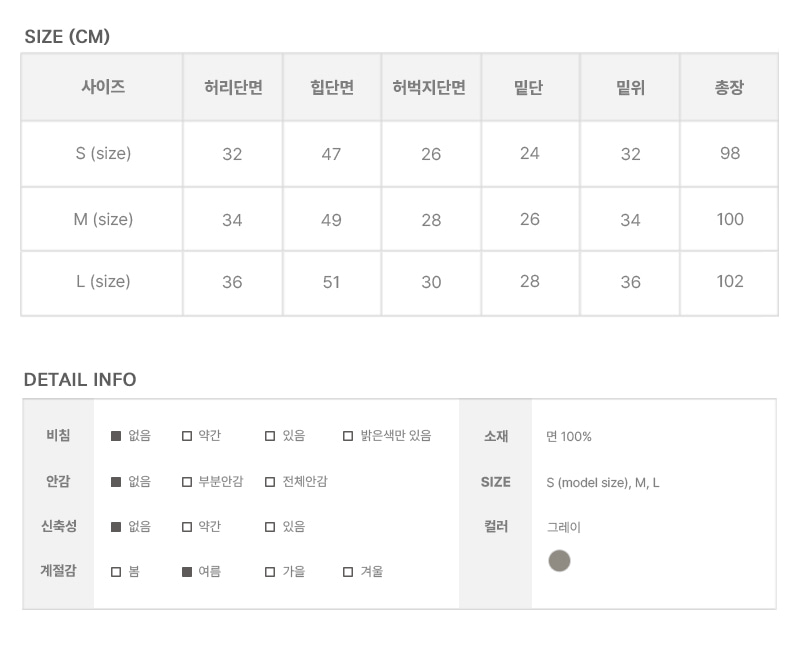This screenshot has height=671, width=800.
Task: Check the 가을 season checkbox
Action: [270, 572]
